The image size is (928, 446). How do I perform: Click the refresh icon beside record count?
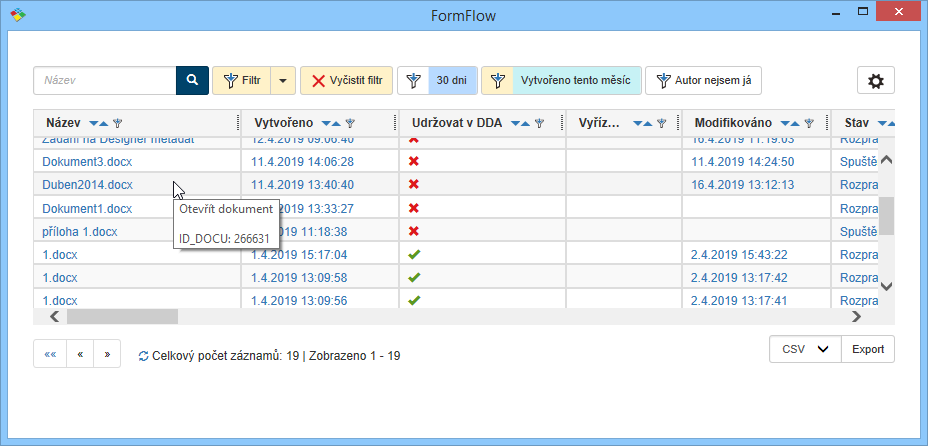click(x=143, y=356)
